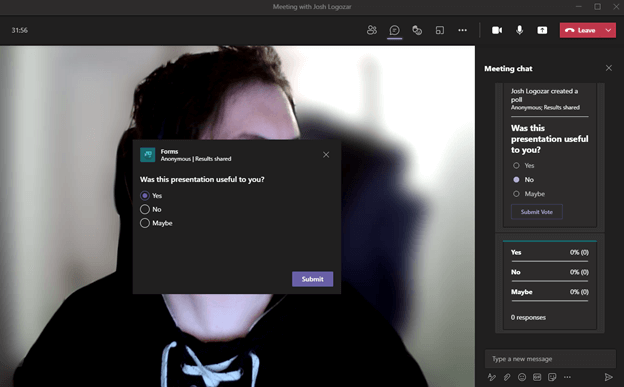Toggle the meeting chat icon in the toolbar

pyautogui.click(x=394, y=30)
